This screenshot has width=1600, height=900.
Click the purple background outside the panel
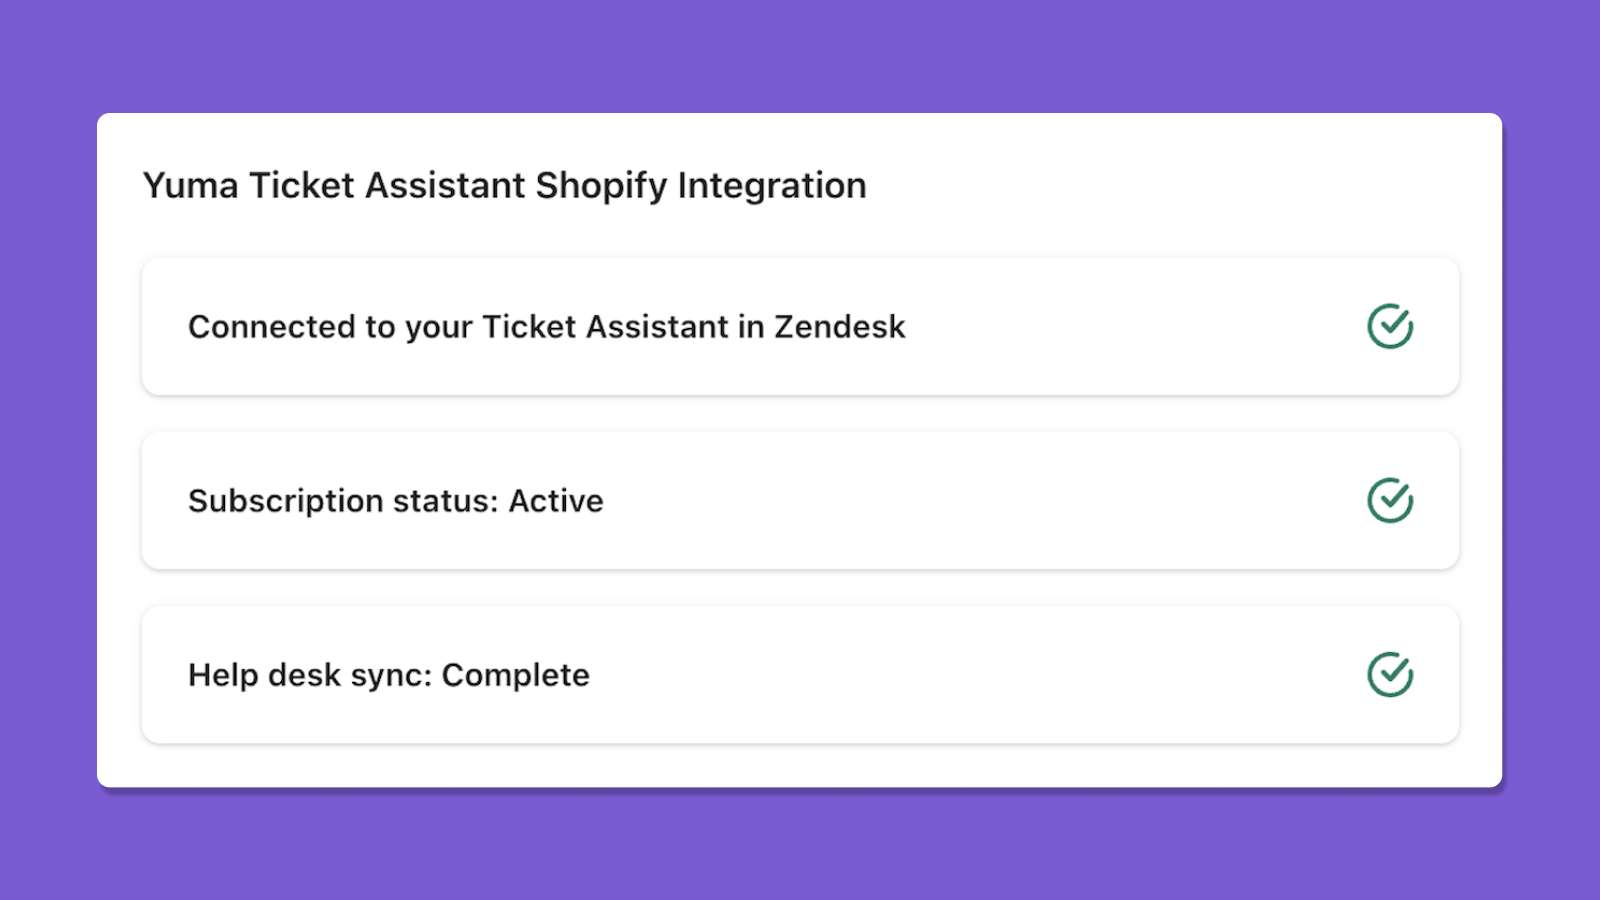800,50
